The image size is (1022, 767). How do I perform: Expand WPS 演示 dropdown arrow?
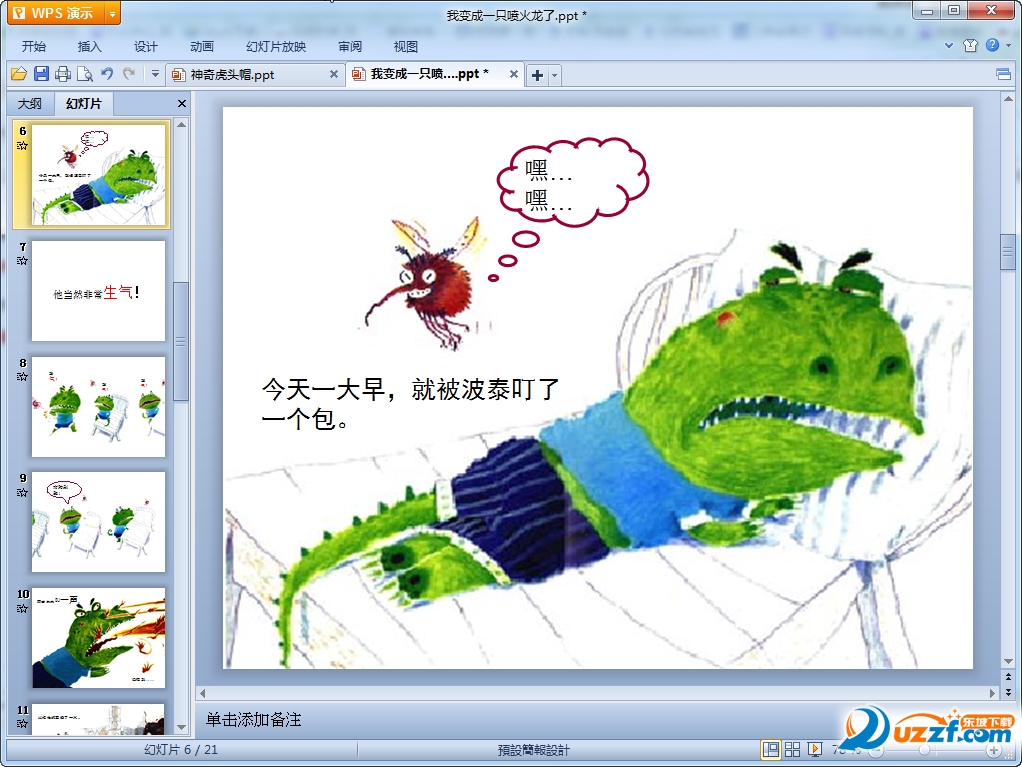pyautogui.click(x=112, y=13)
